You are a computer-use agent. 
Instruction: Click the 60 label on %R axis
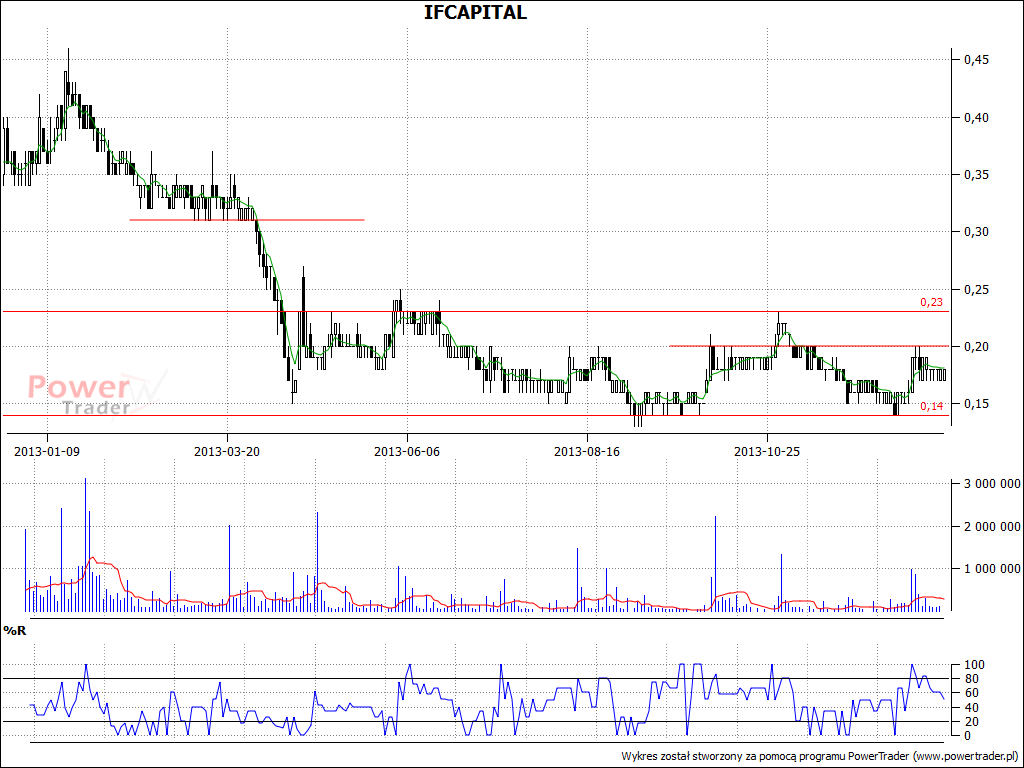click(x=970, y=693)
